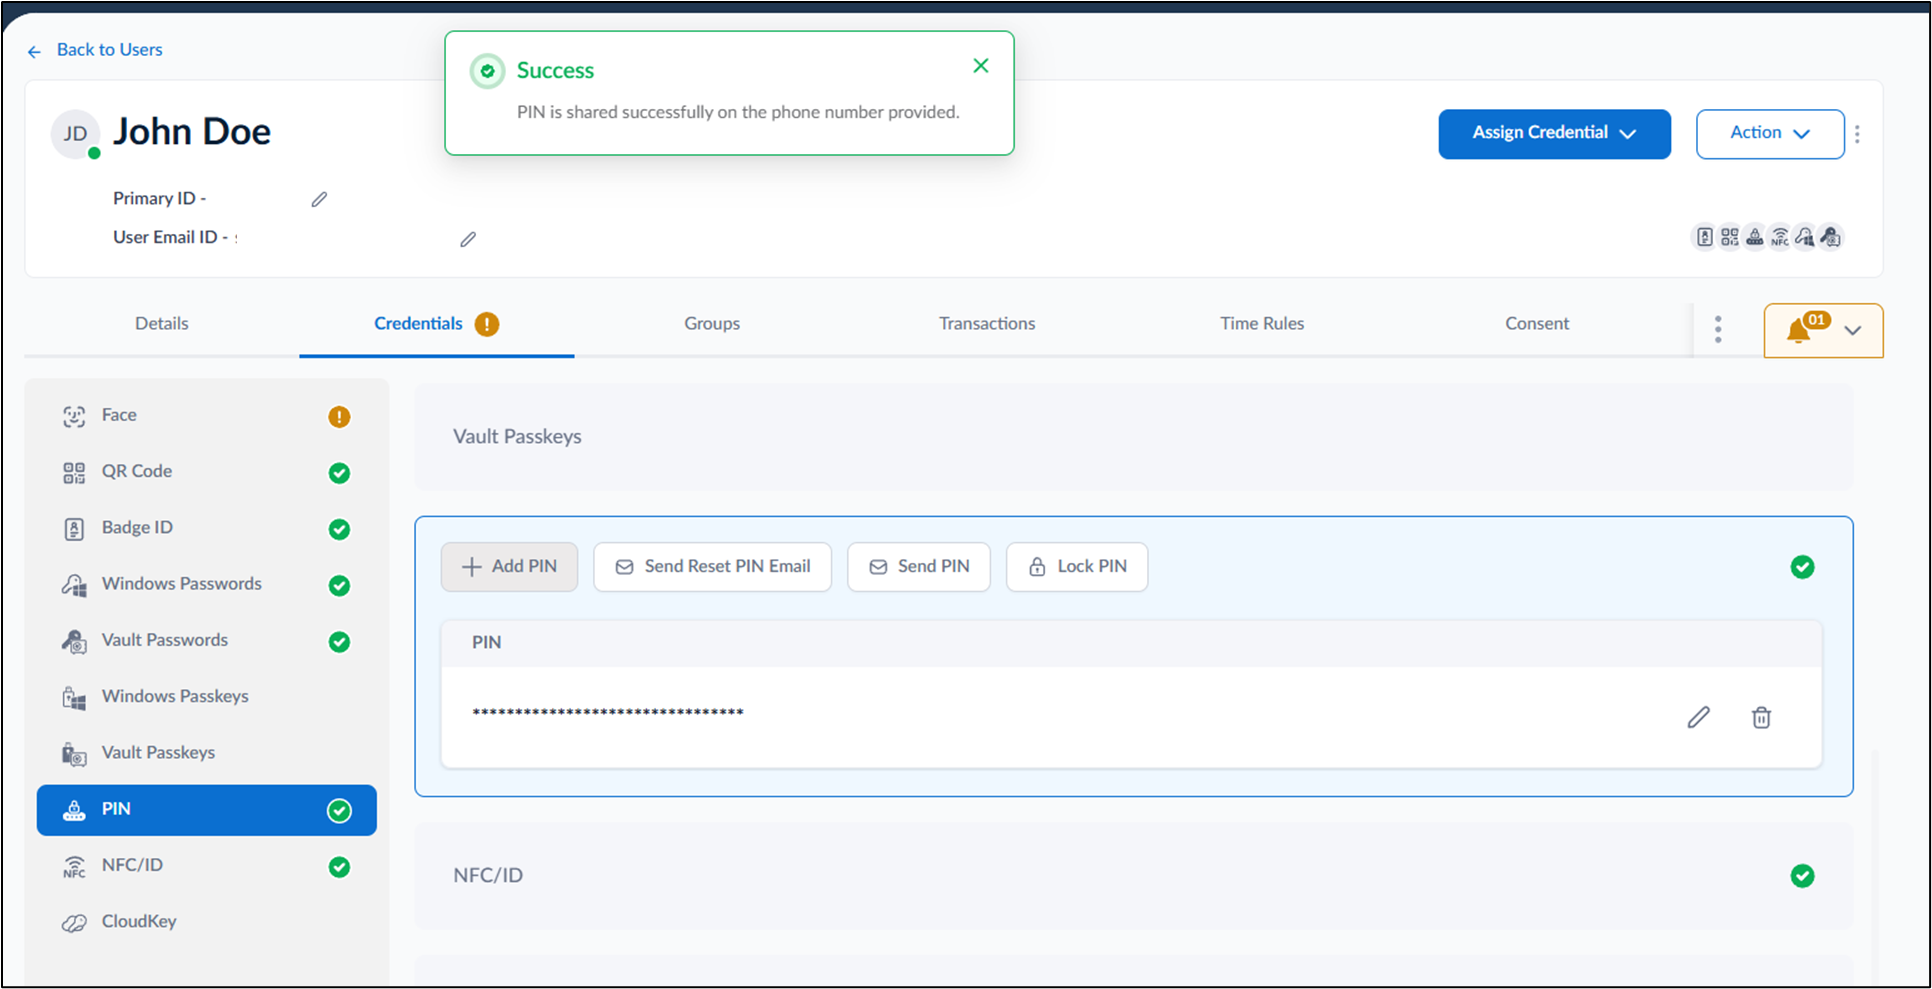Viewport: 1932px width, 989px height.
Task: Go to the Consent tab
Action: 1537,323
